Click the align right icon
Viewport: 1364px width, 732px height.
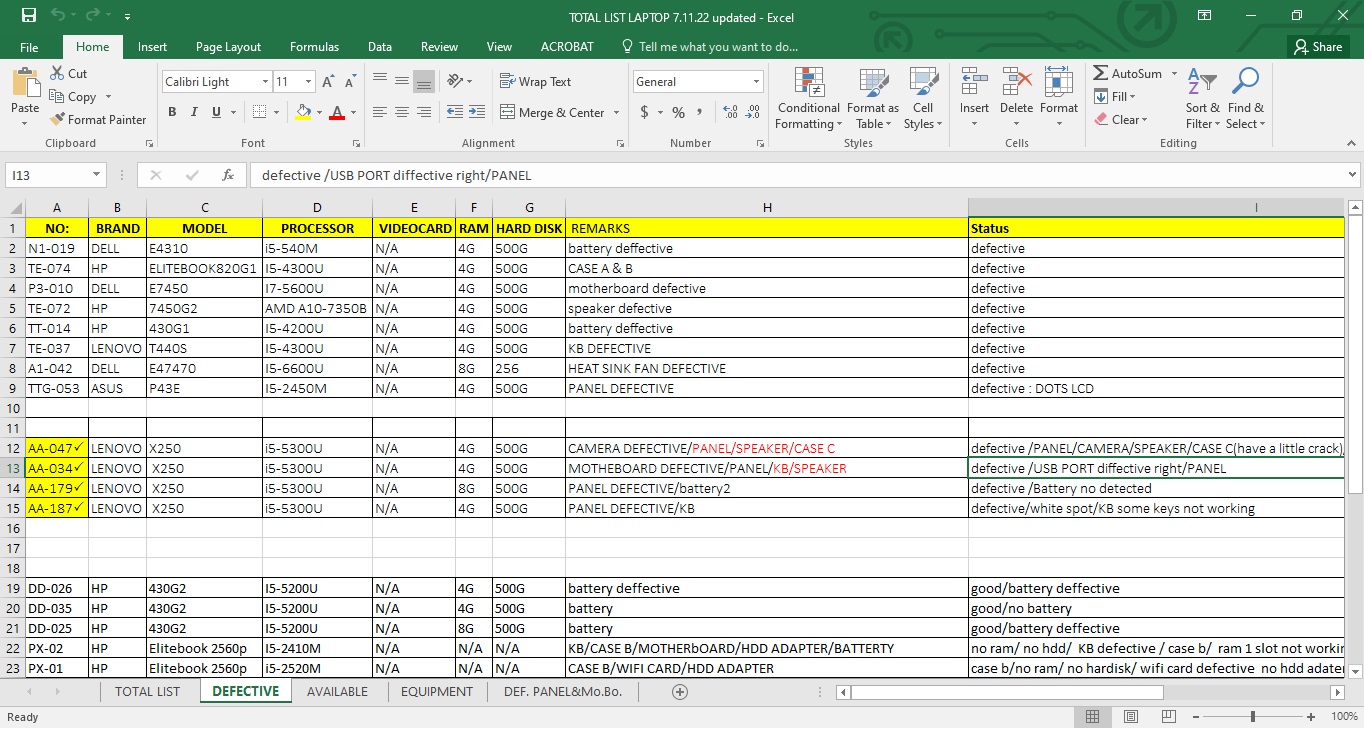[x=424, y=112]
